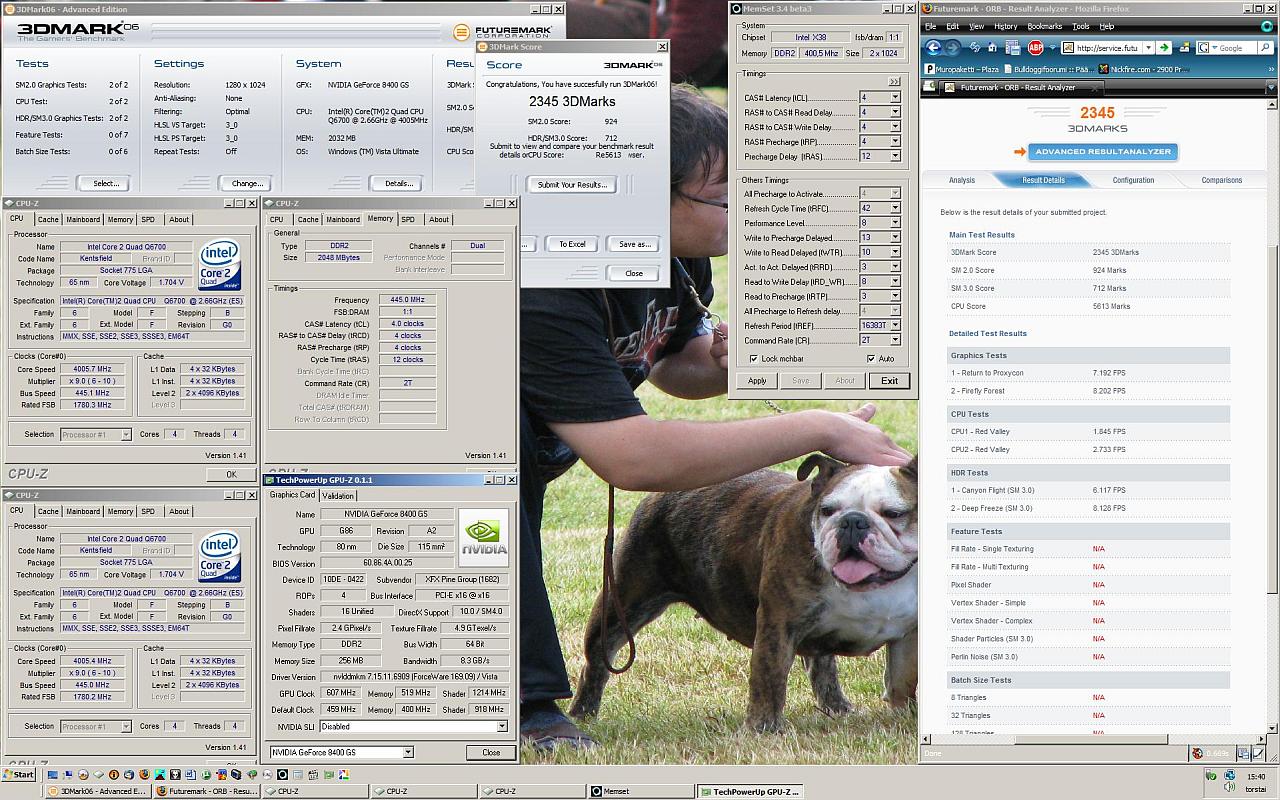The image size is (1280, 800).
Task: Open Precharge Delay (tRAS) dropdown
Action: click(x=895, y=156)
